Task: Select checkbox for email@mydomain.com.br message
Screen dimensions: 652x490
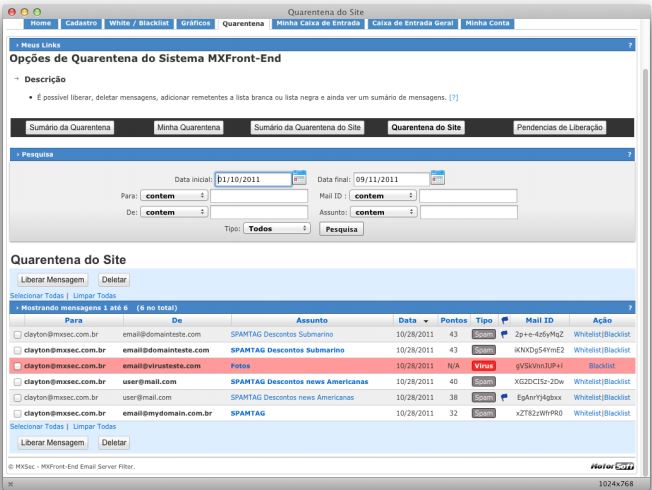Action: point(17,412)
